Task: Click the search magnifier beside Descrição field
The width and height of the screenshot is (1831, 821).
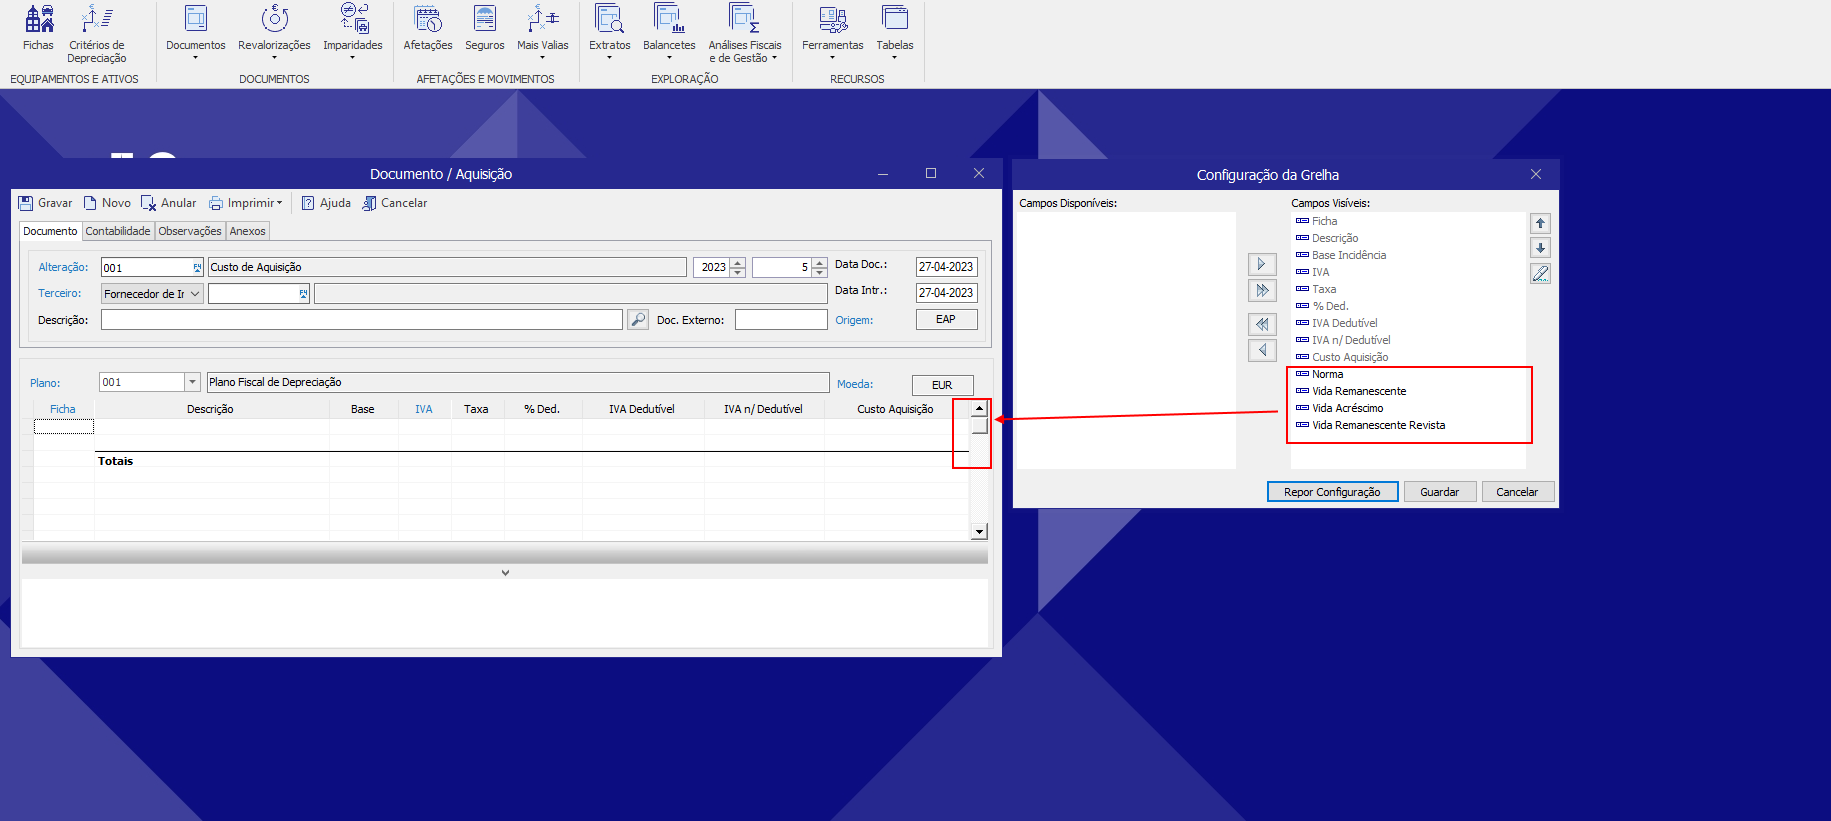Action: (637, 320)
